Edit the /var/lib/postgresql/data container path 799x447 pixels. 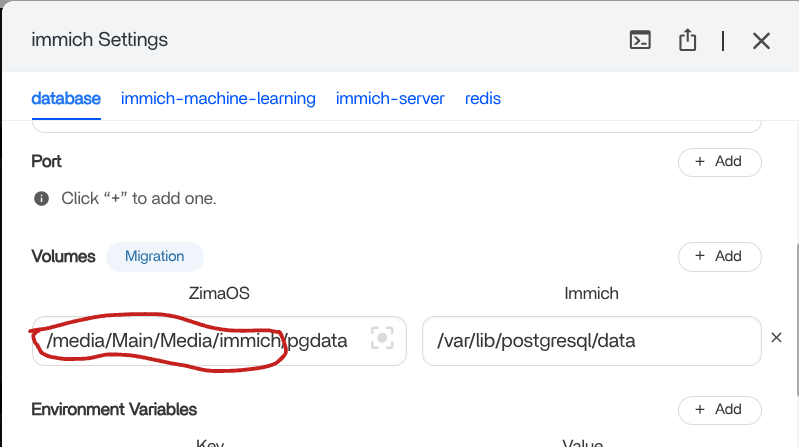[592, 340]
